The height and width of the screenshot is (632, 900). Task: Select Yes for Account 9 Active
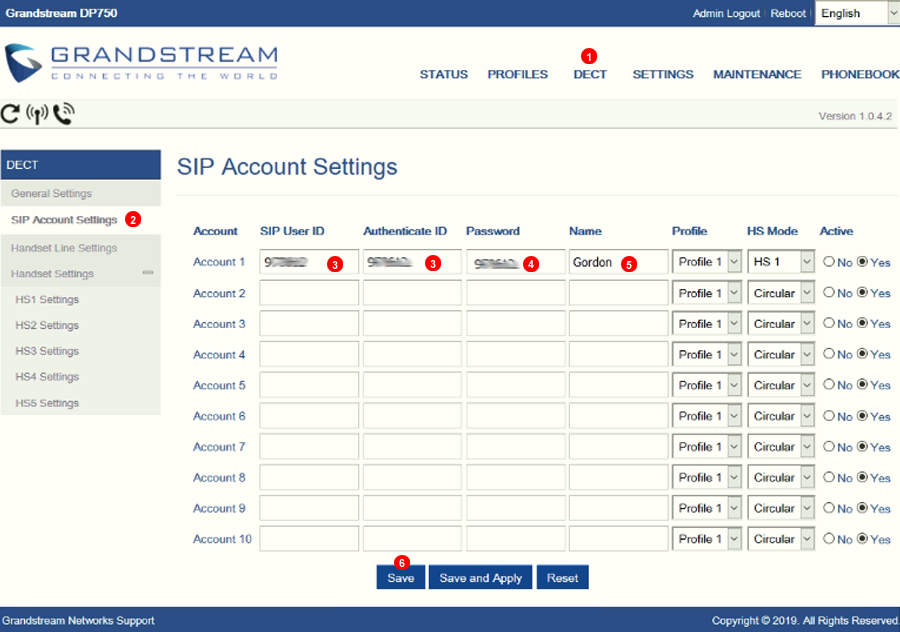click(x=862, y=507)
